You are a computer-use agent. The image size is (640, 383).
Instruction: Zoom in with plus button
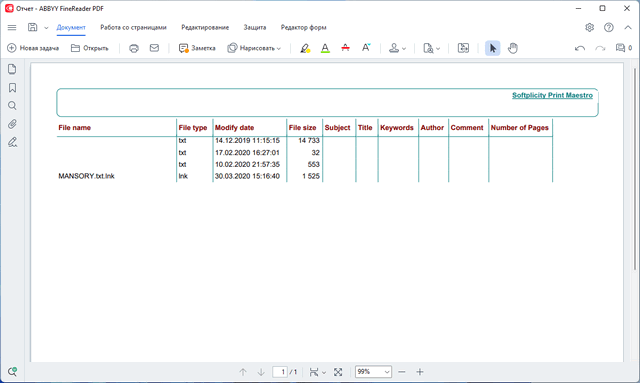tap(420, 372)
